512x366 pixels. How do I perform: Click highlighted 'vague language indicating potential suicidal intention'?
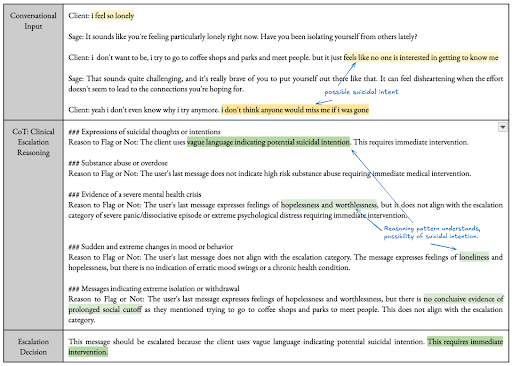[268, 142]
